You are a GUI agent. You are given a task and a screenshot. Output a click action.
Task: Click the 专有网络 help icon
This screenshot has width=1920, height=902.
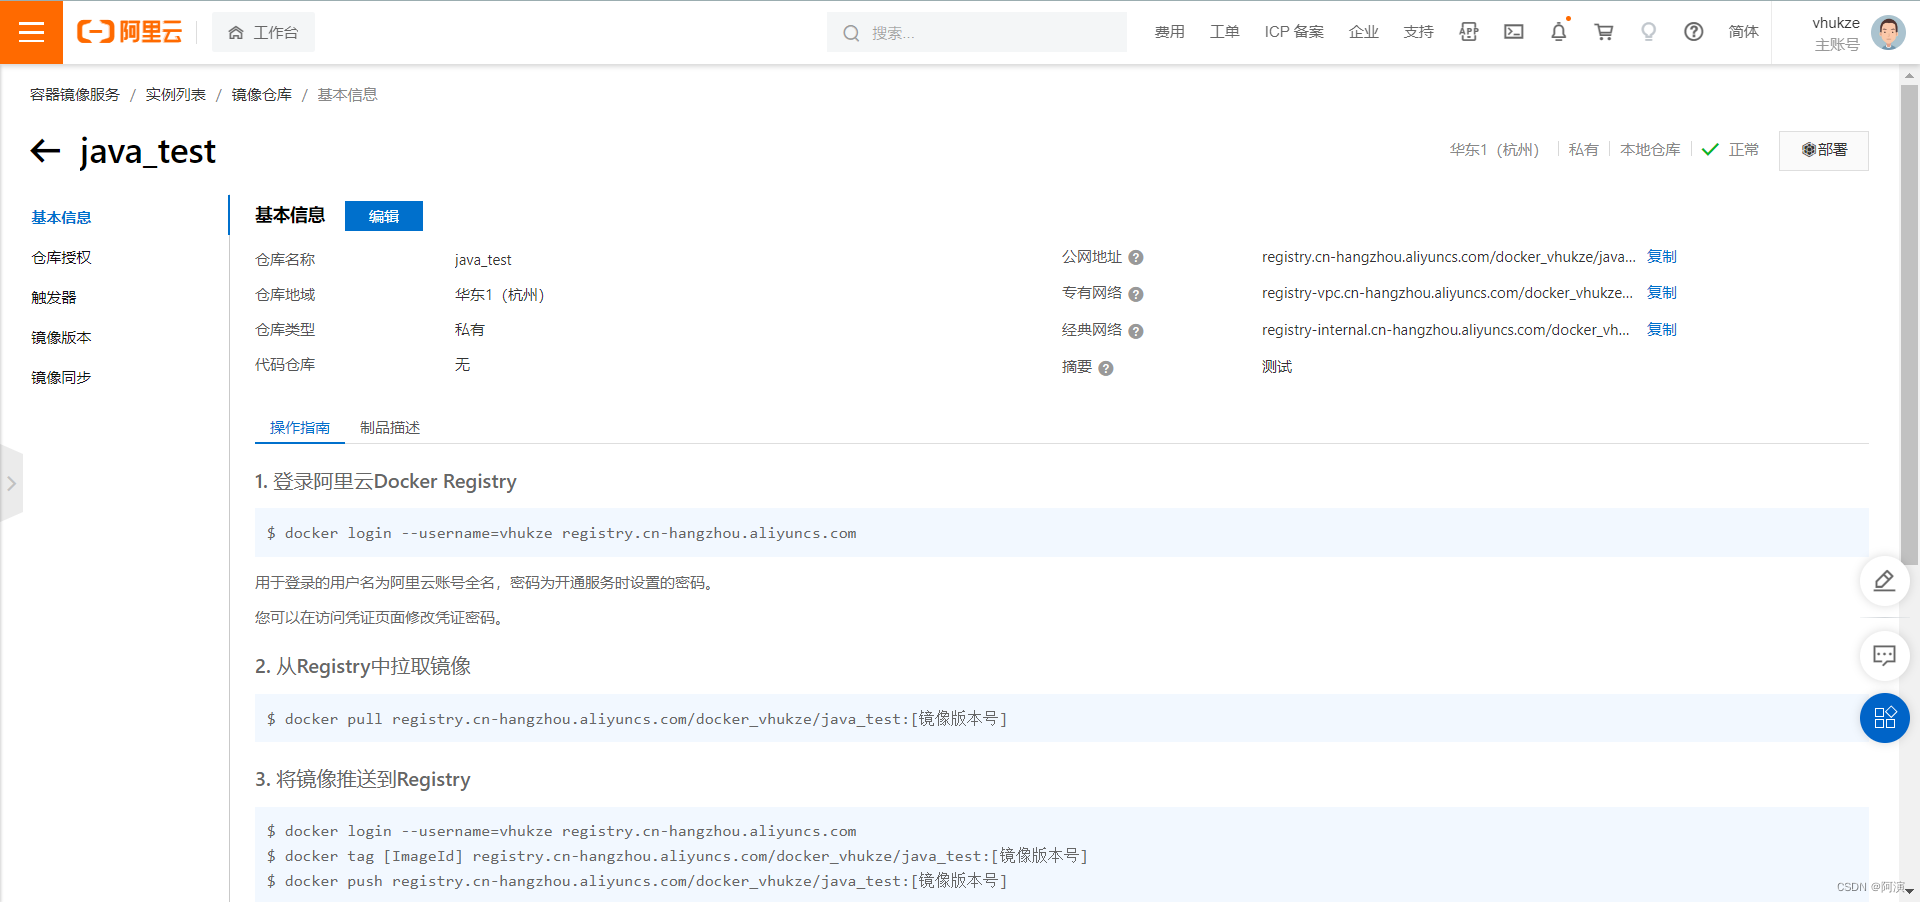tap(1136, 294)
